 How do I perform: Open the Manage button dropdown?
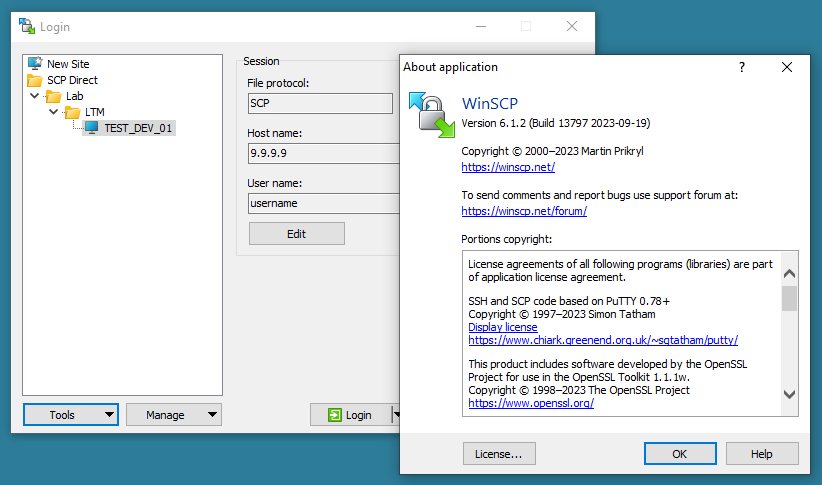coord(212,415)
